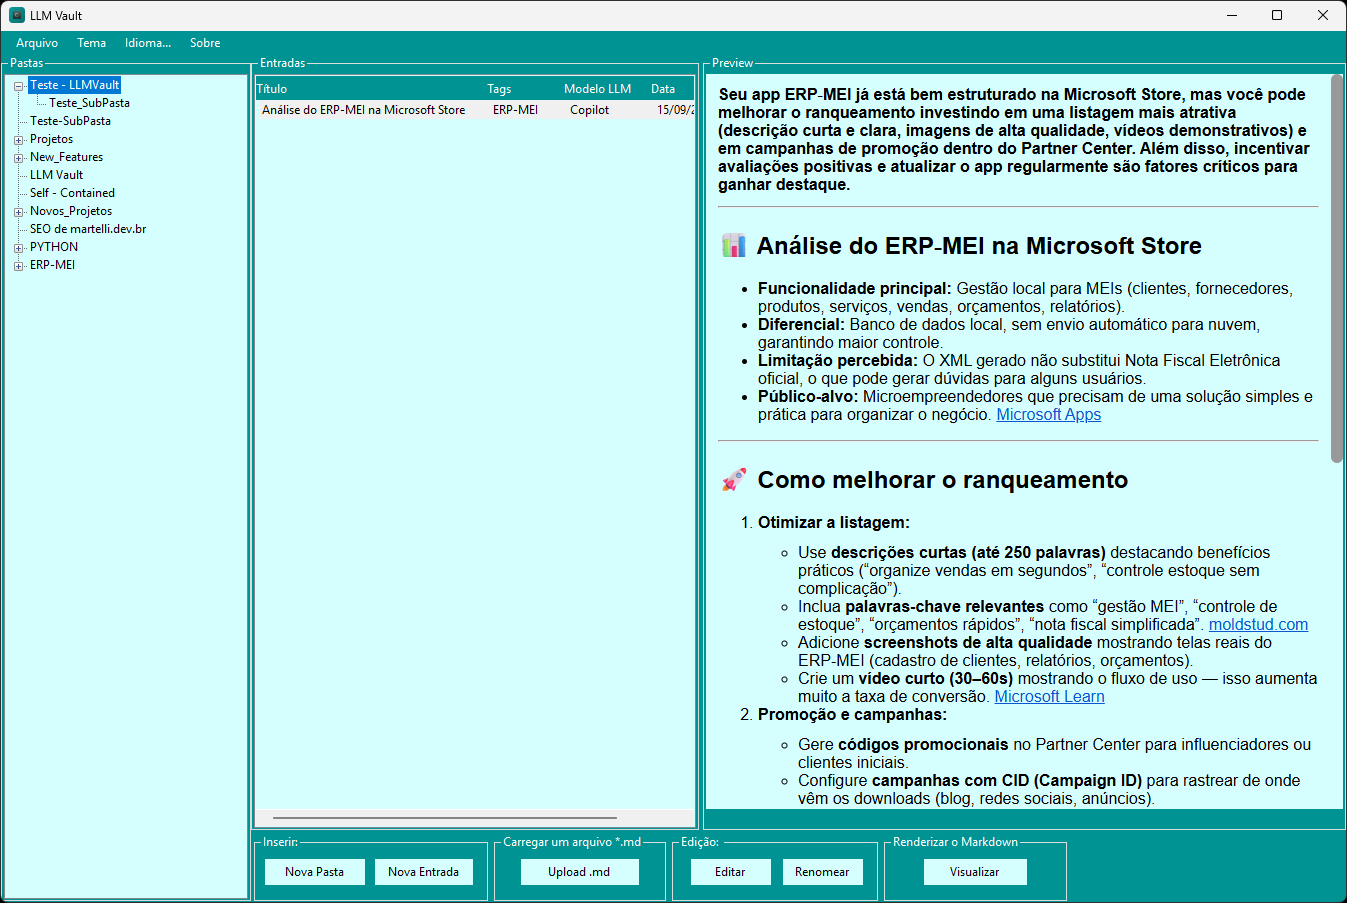Open the Microsoft Learn link
This screenshot has width=1347, height=903.
click(x=1049, y=697)
